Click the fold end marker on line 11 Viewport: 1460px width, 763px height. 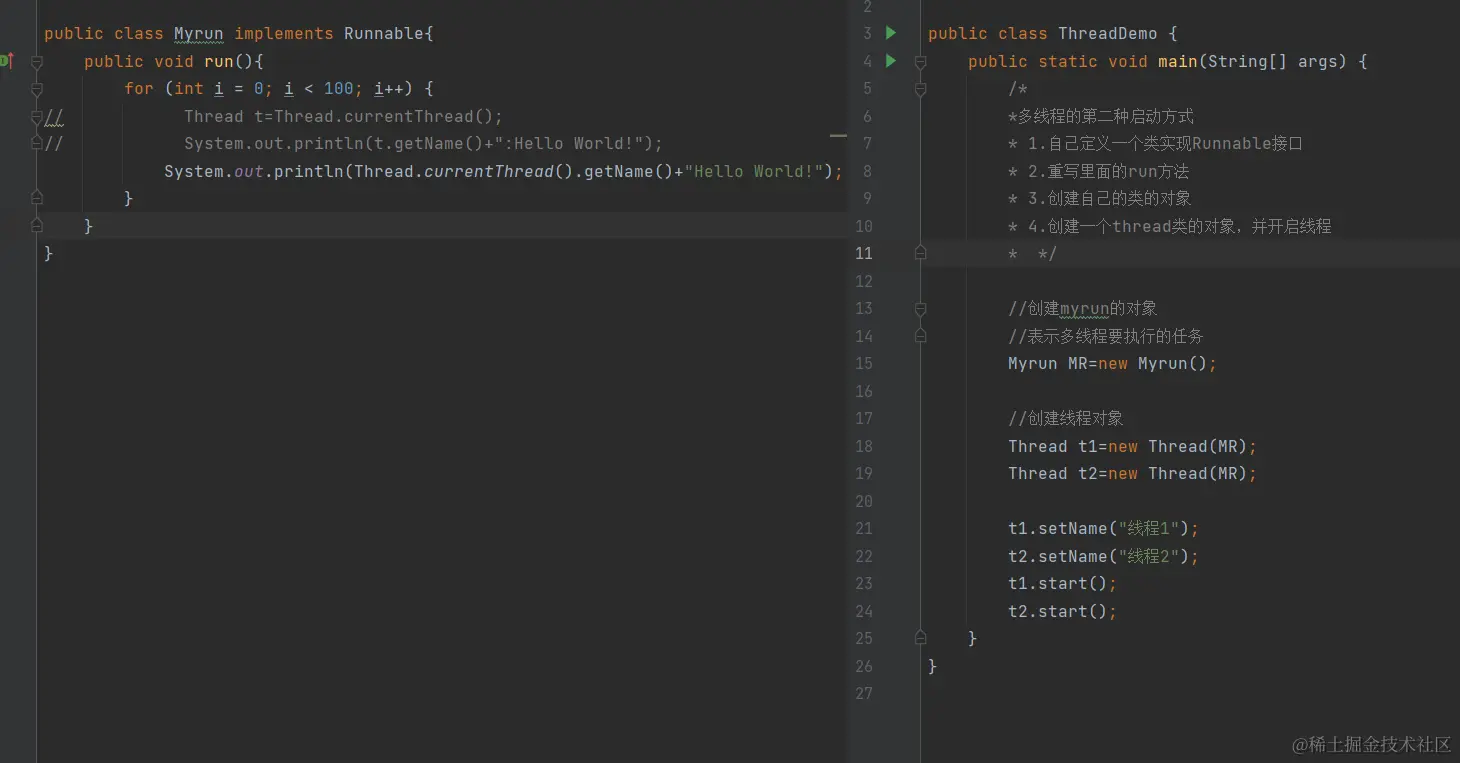[920, 254]
